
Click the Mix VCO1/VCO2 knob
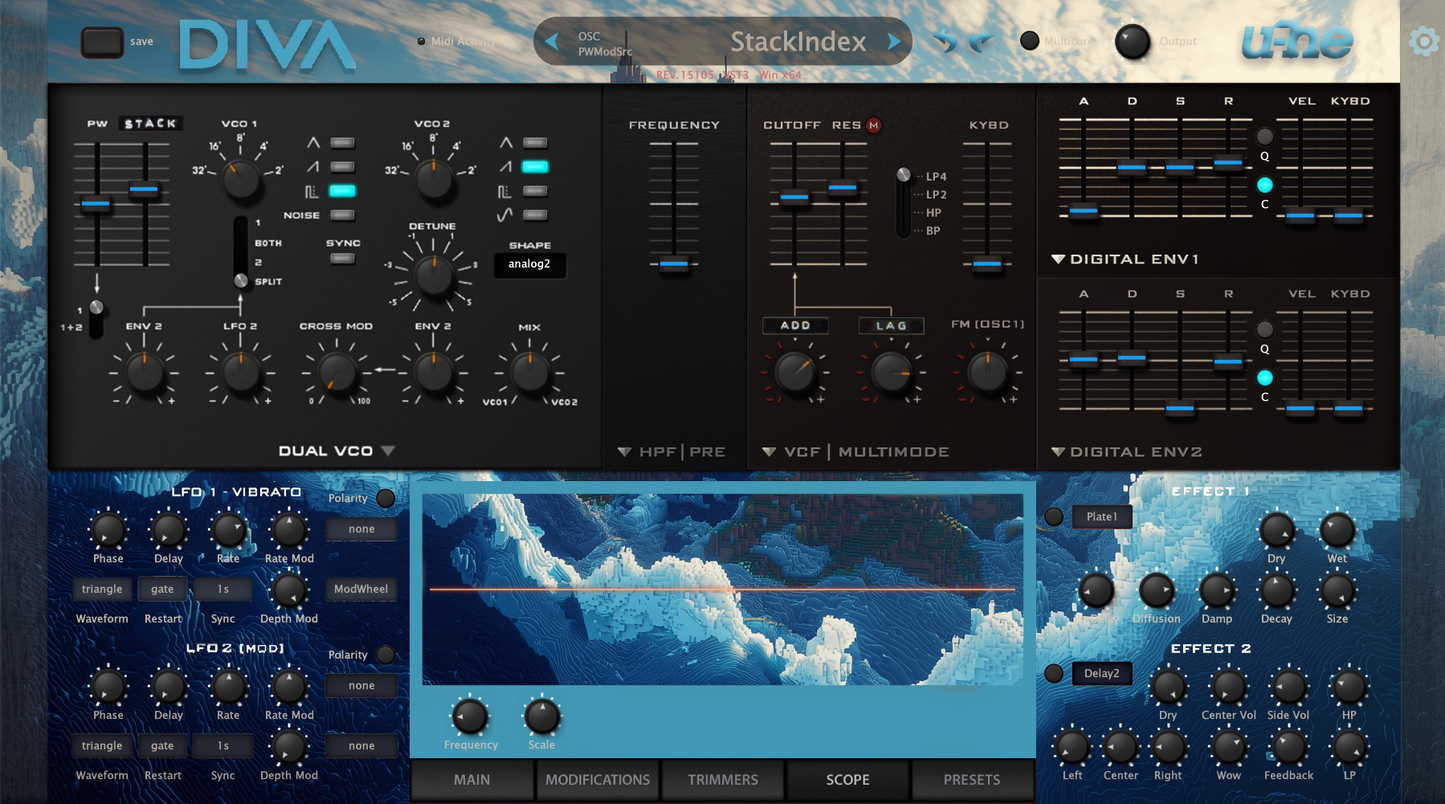[x=530, y=372]
